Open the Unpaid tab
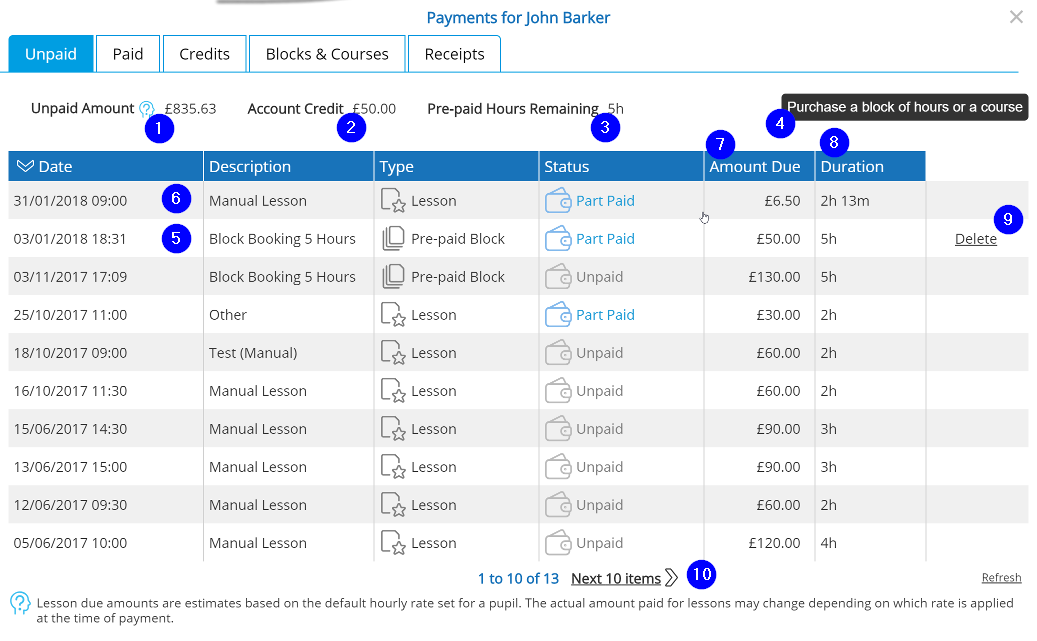This screenshot has width=1037, height=641. (x=51, y=54)
